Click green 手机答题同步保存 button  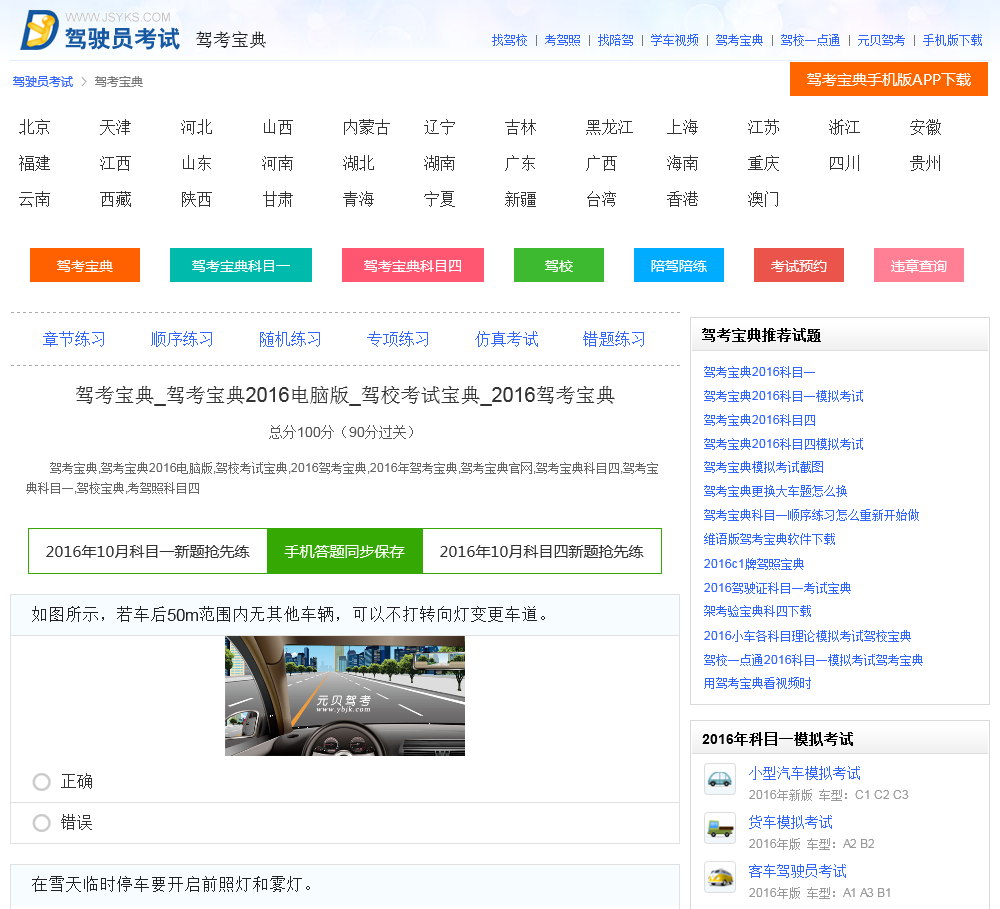point(344,551)
